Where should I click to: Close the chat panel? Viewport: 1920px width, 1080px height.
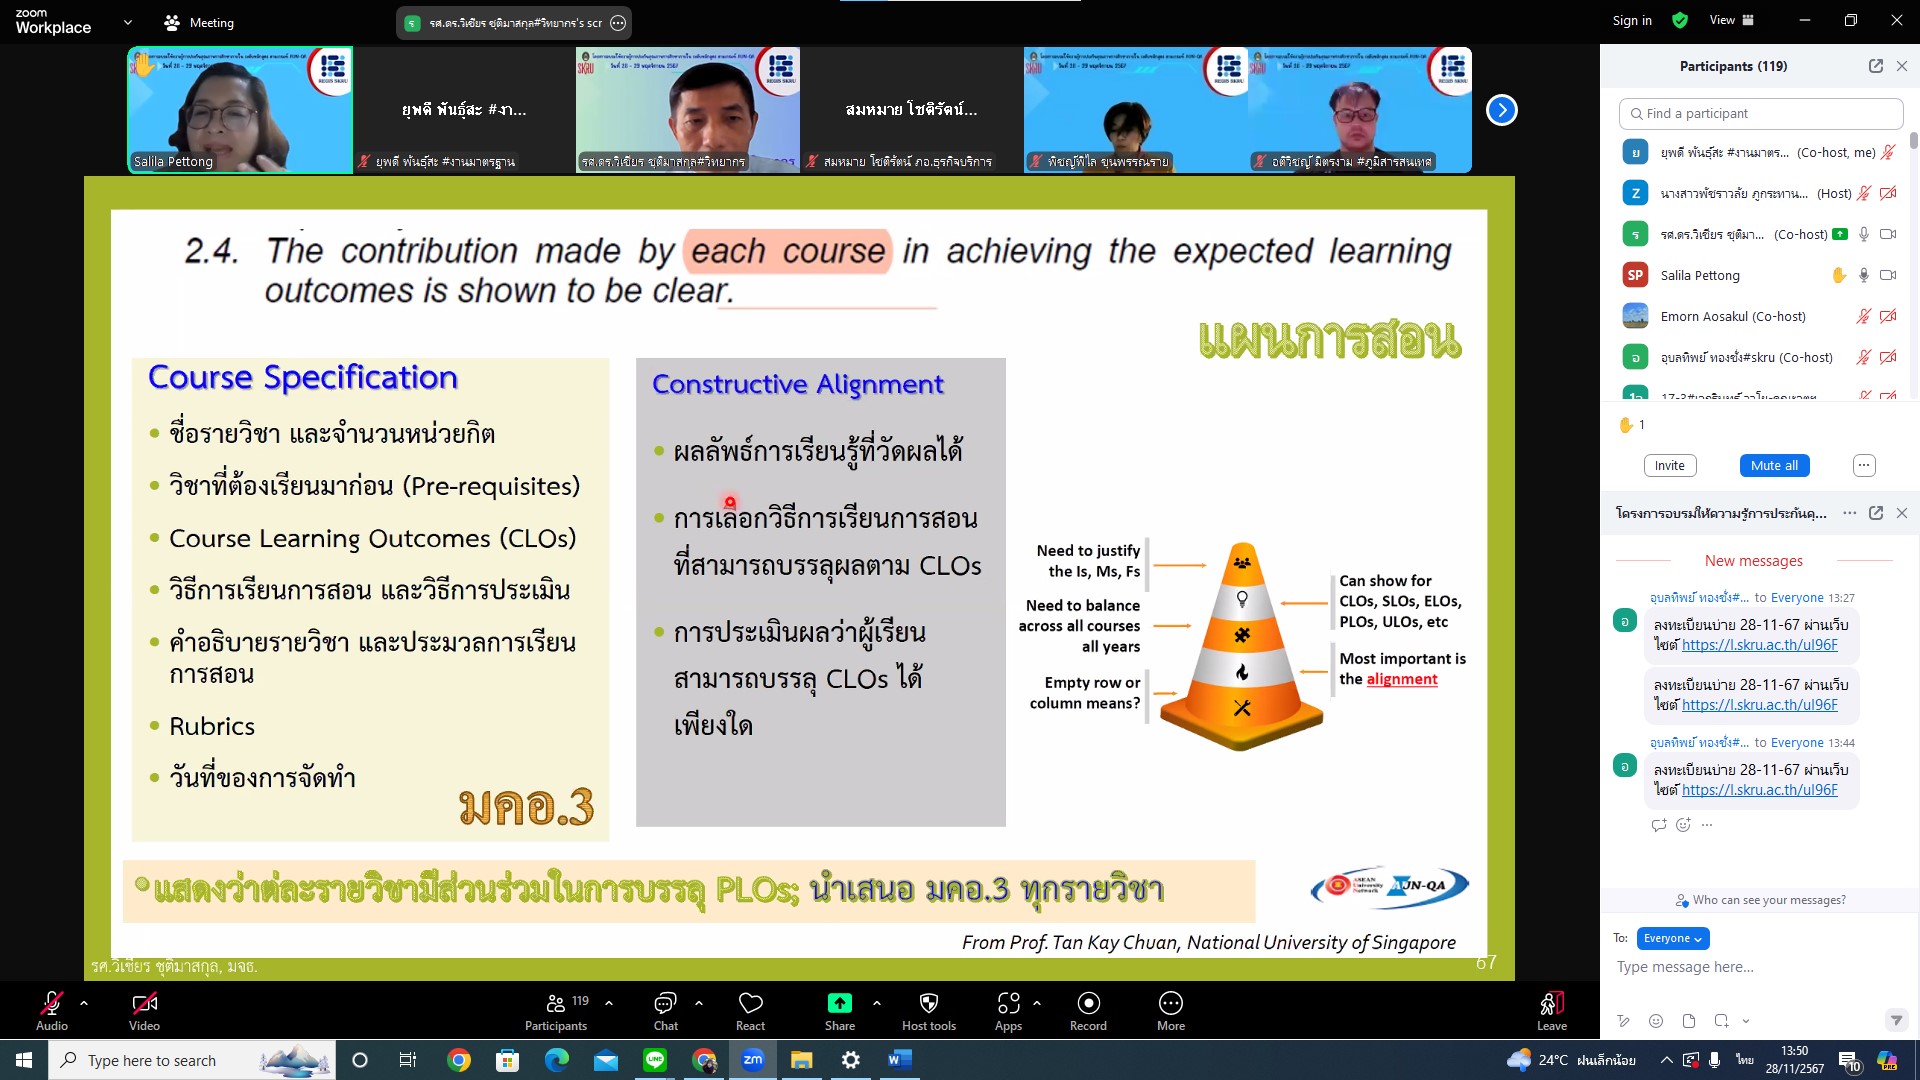pos(1902,513)
